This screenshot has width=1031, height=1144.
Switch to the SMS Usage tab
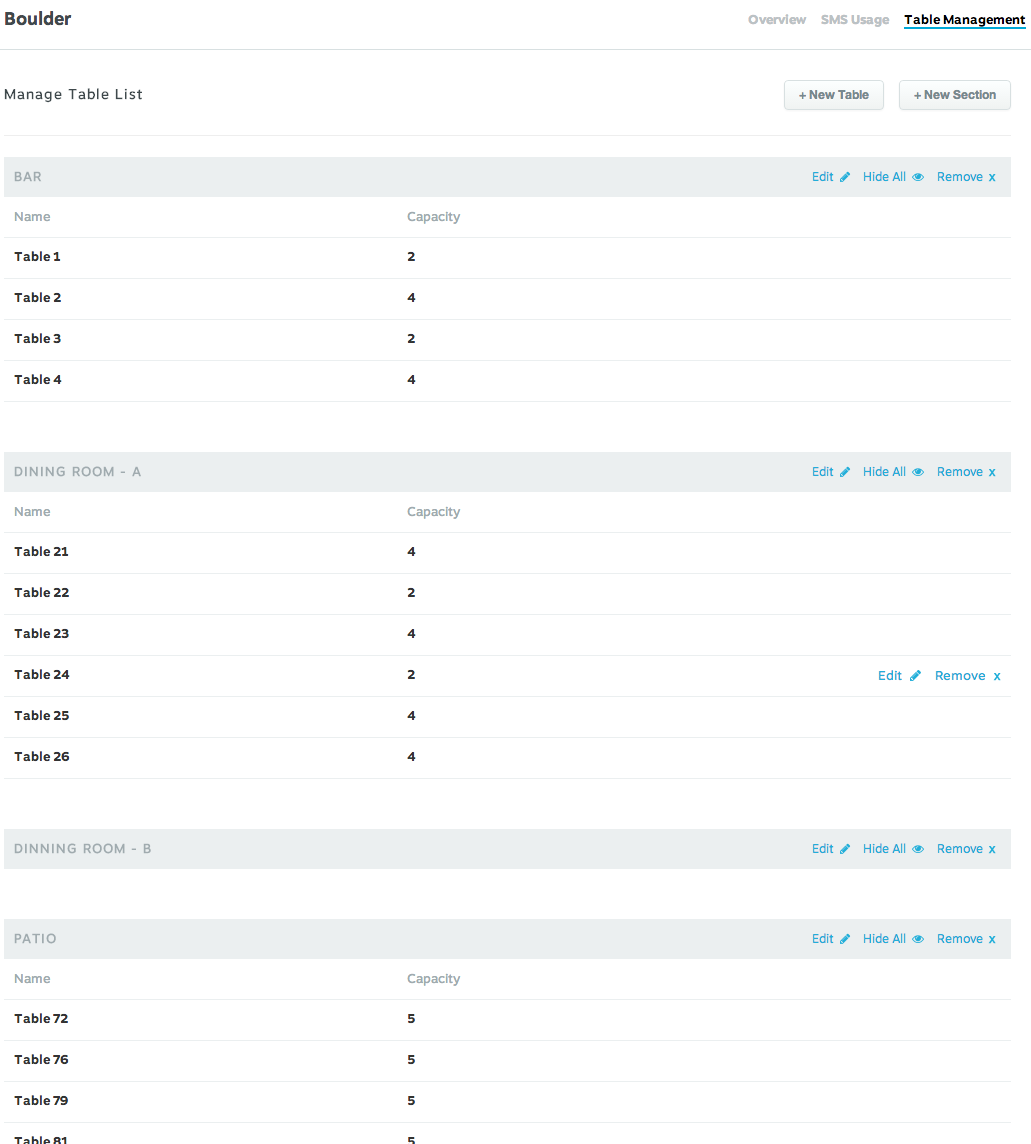coord(854,20)
